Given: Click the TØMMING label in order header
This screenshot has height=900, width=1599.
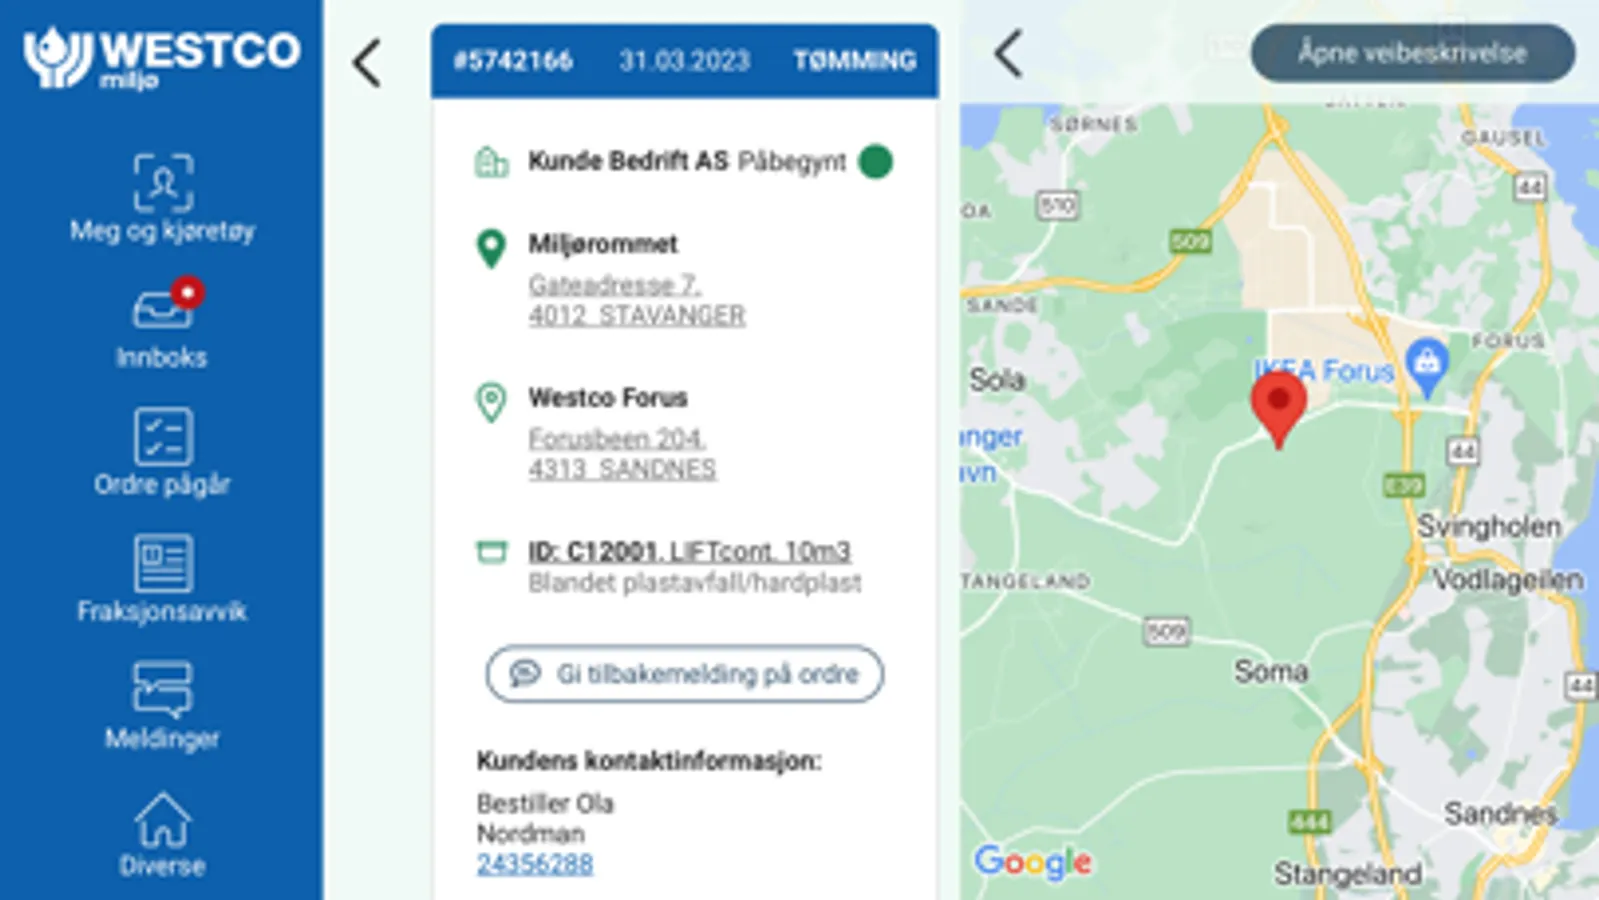Looking at the screenshot, I should pos(855,61).
